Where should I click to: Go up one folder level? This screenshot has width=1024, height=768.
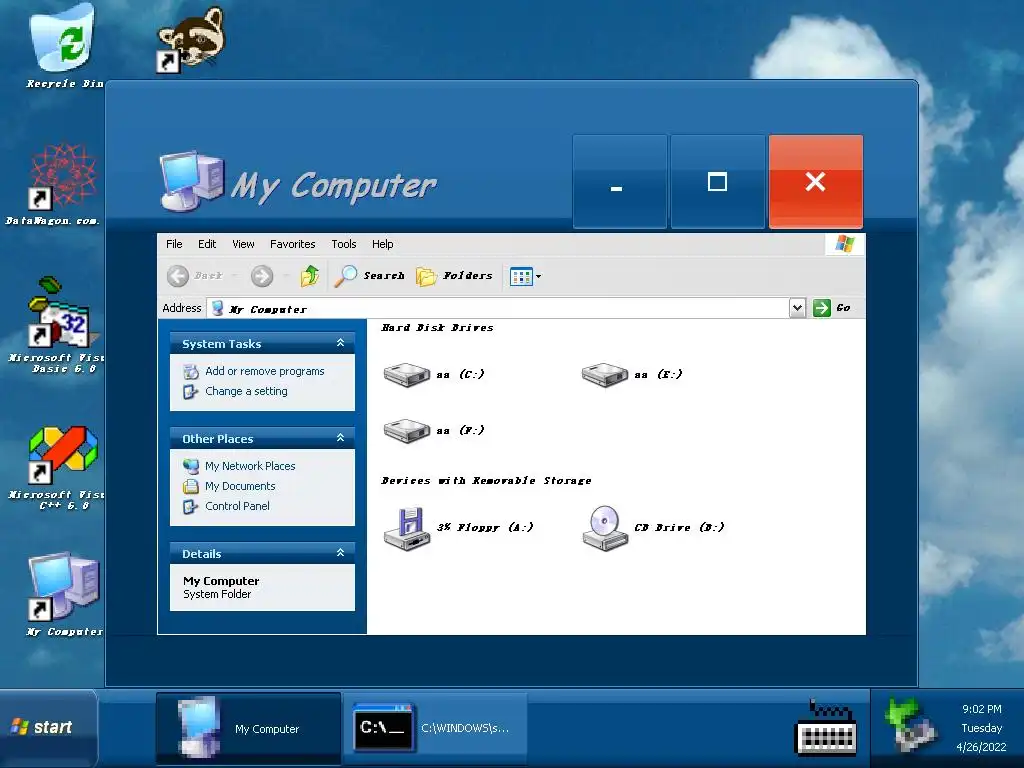[310, 276]
